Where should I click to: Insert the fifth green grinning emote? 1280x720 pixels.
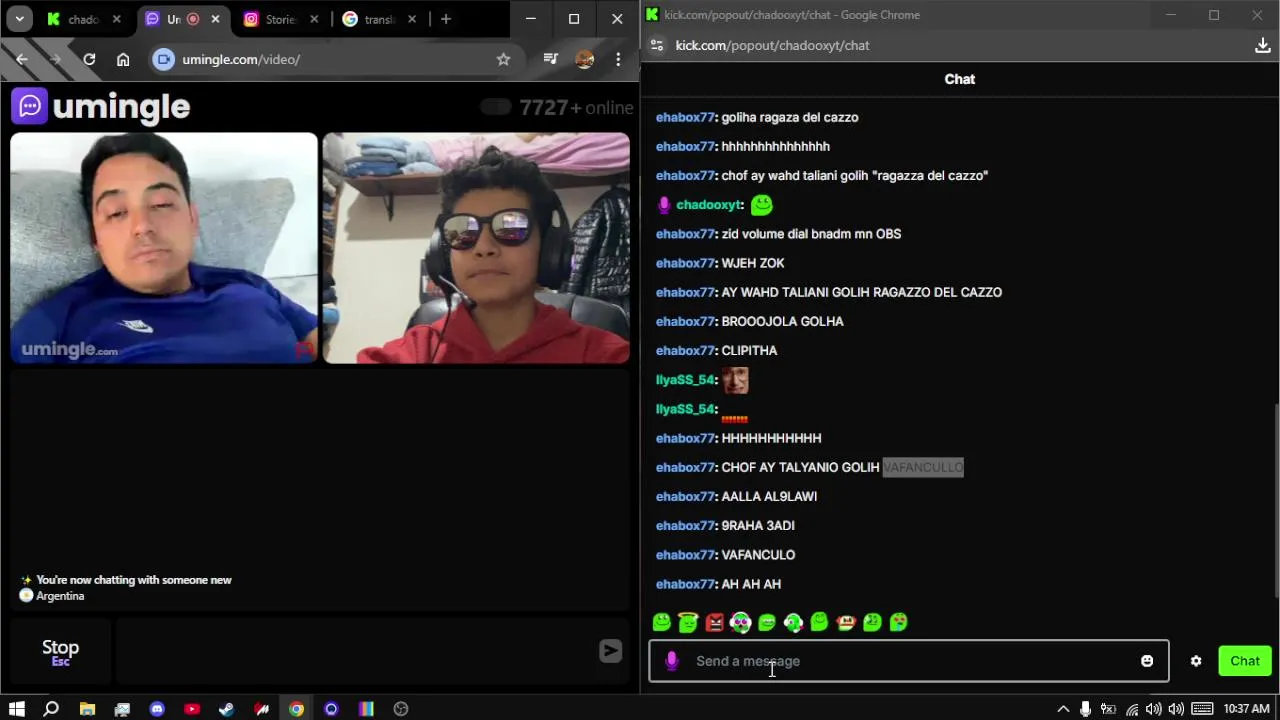pos(767,622)
